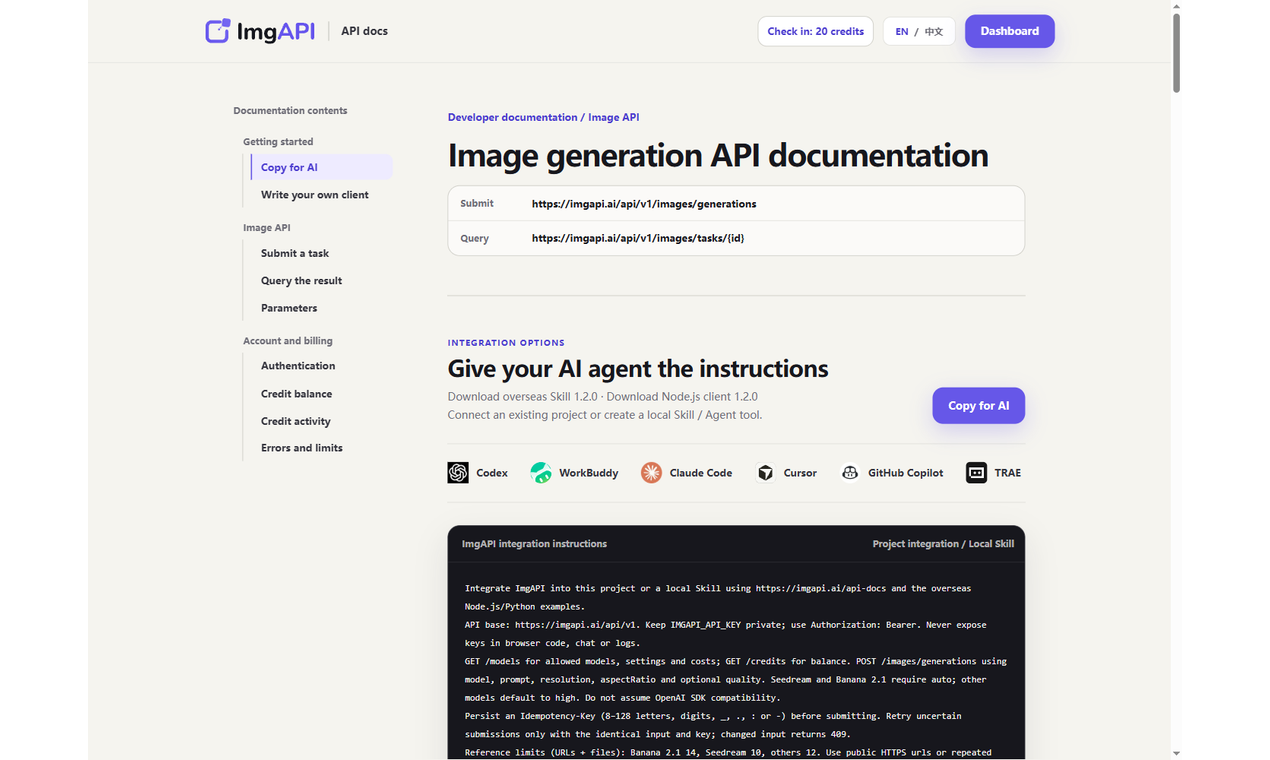
Task: Select the Codex icon
Action: pos(458,473)
